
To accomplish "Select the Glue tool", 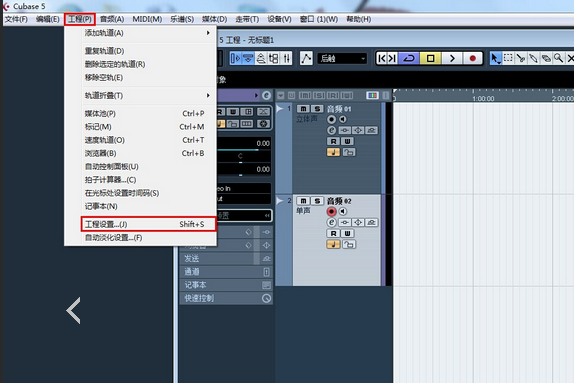I will 533,58.
